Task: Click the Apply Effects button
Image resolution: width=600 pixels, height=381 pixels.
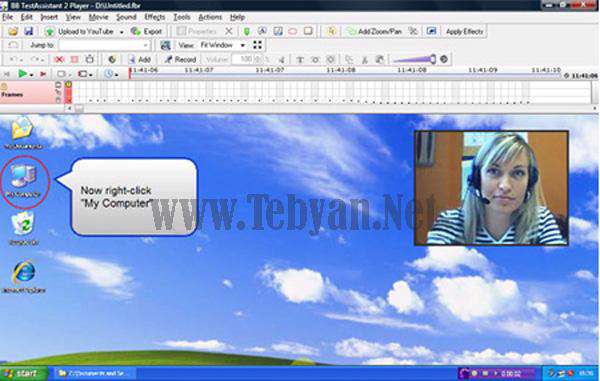Action: pyautogui.click(x=464, y=31)
